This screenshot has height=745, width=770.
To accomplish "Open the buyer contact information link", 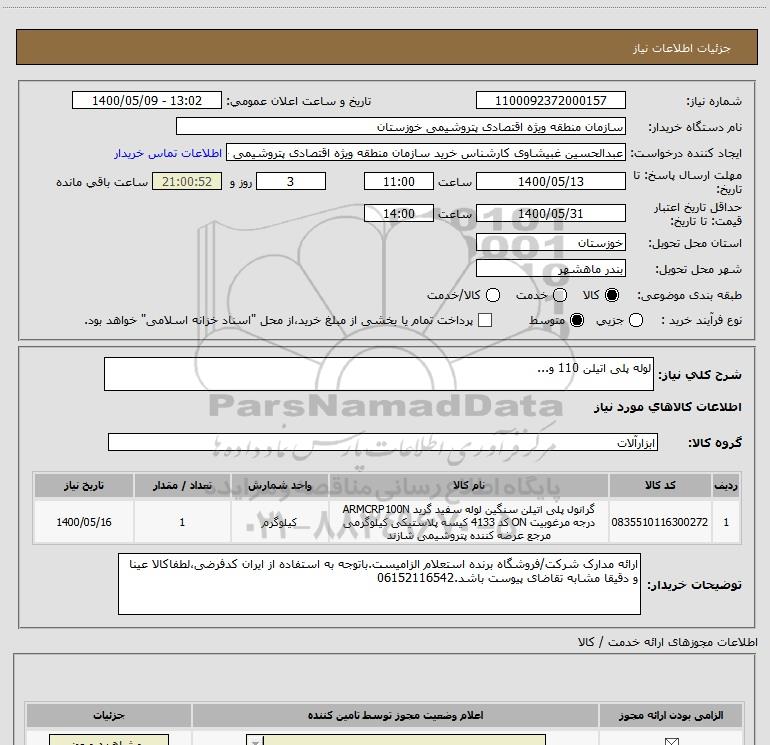I will pyautogui.click(x=168, y=154).
